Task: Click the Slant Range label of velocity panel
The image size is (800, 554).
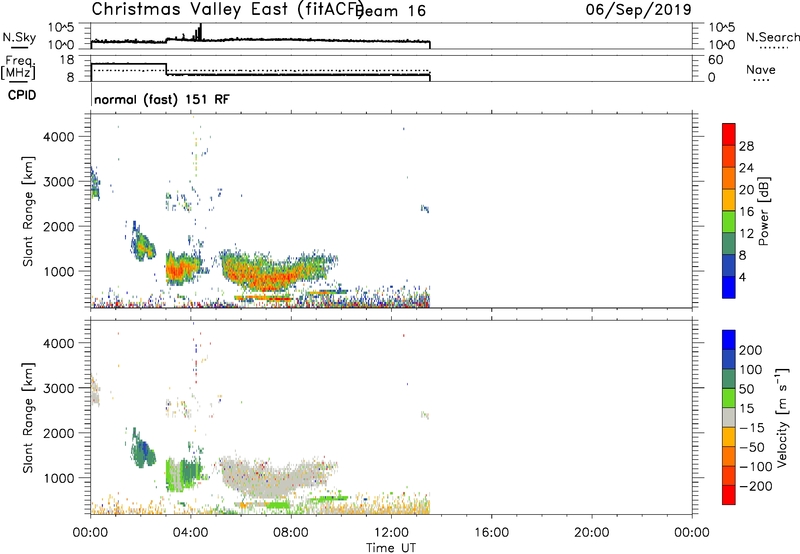Action: pos(28,418)
